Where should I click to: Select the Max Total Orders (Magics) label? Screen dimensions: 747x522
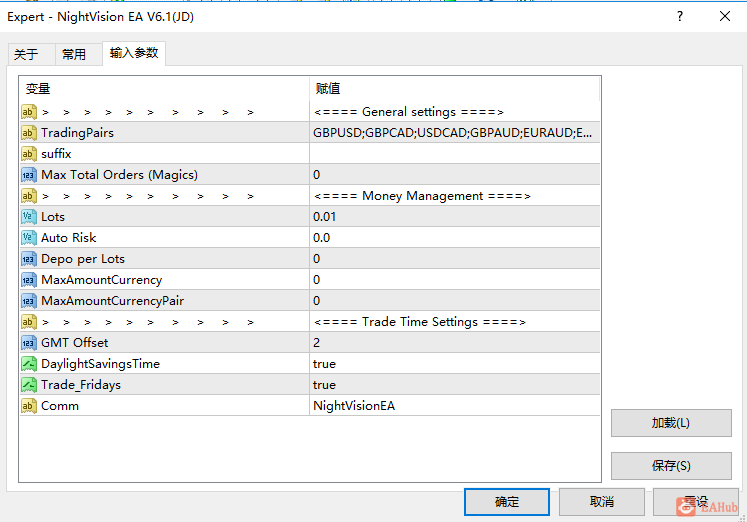click(119, 175)
